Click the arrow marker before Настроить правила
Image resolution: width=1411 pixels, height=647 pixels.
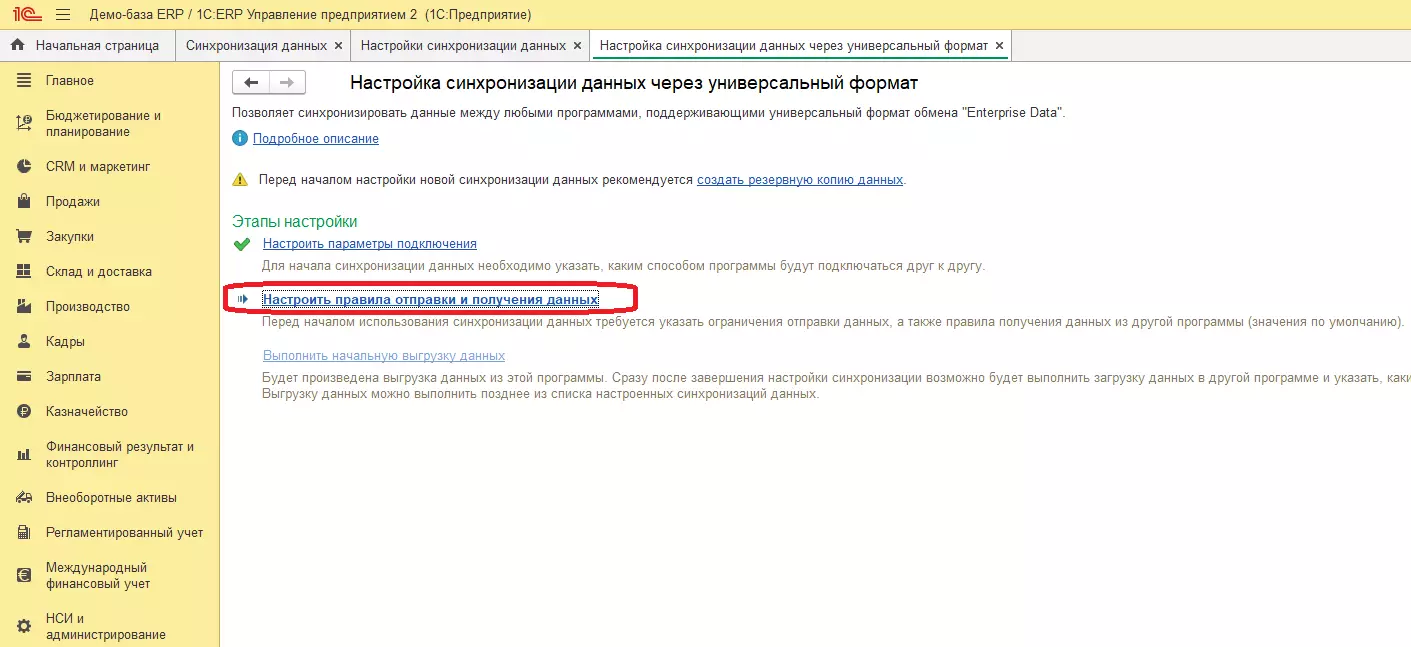pos(242,299)
